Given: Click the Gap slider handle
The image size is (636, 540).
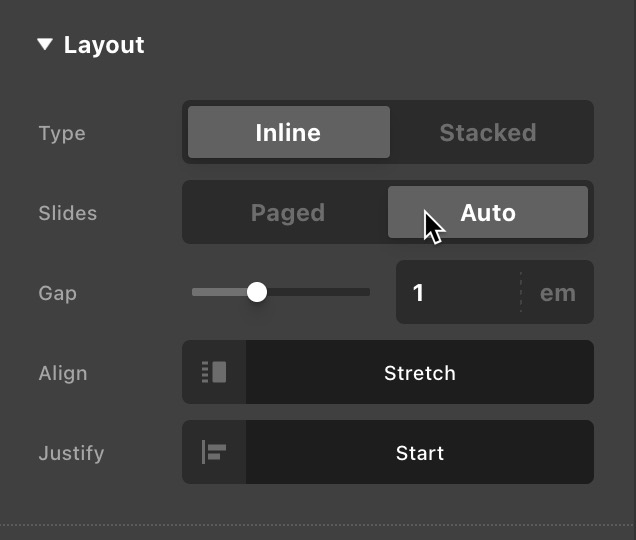Looking at the screenshot, I should [x=257, y=292].
